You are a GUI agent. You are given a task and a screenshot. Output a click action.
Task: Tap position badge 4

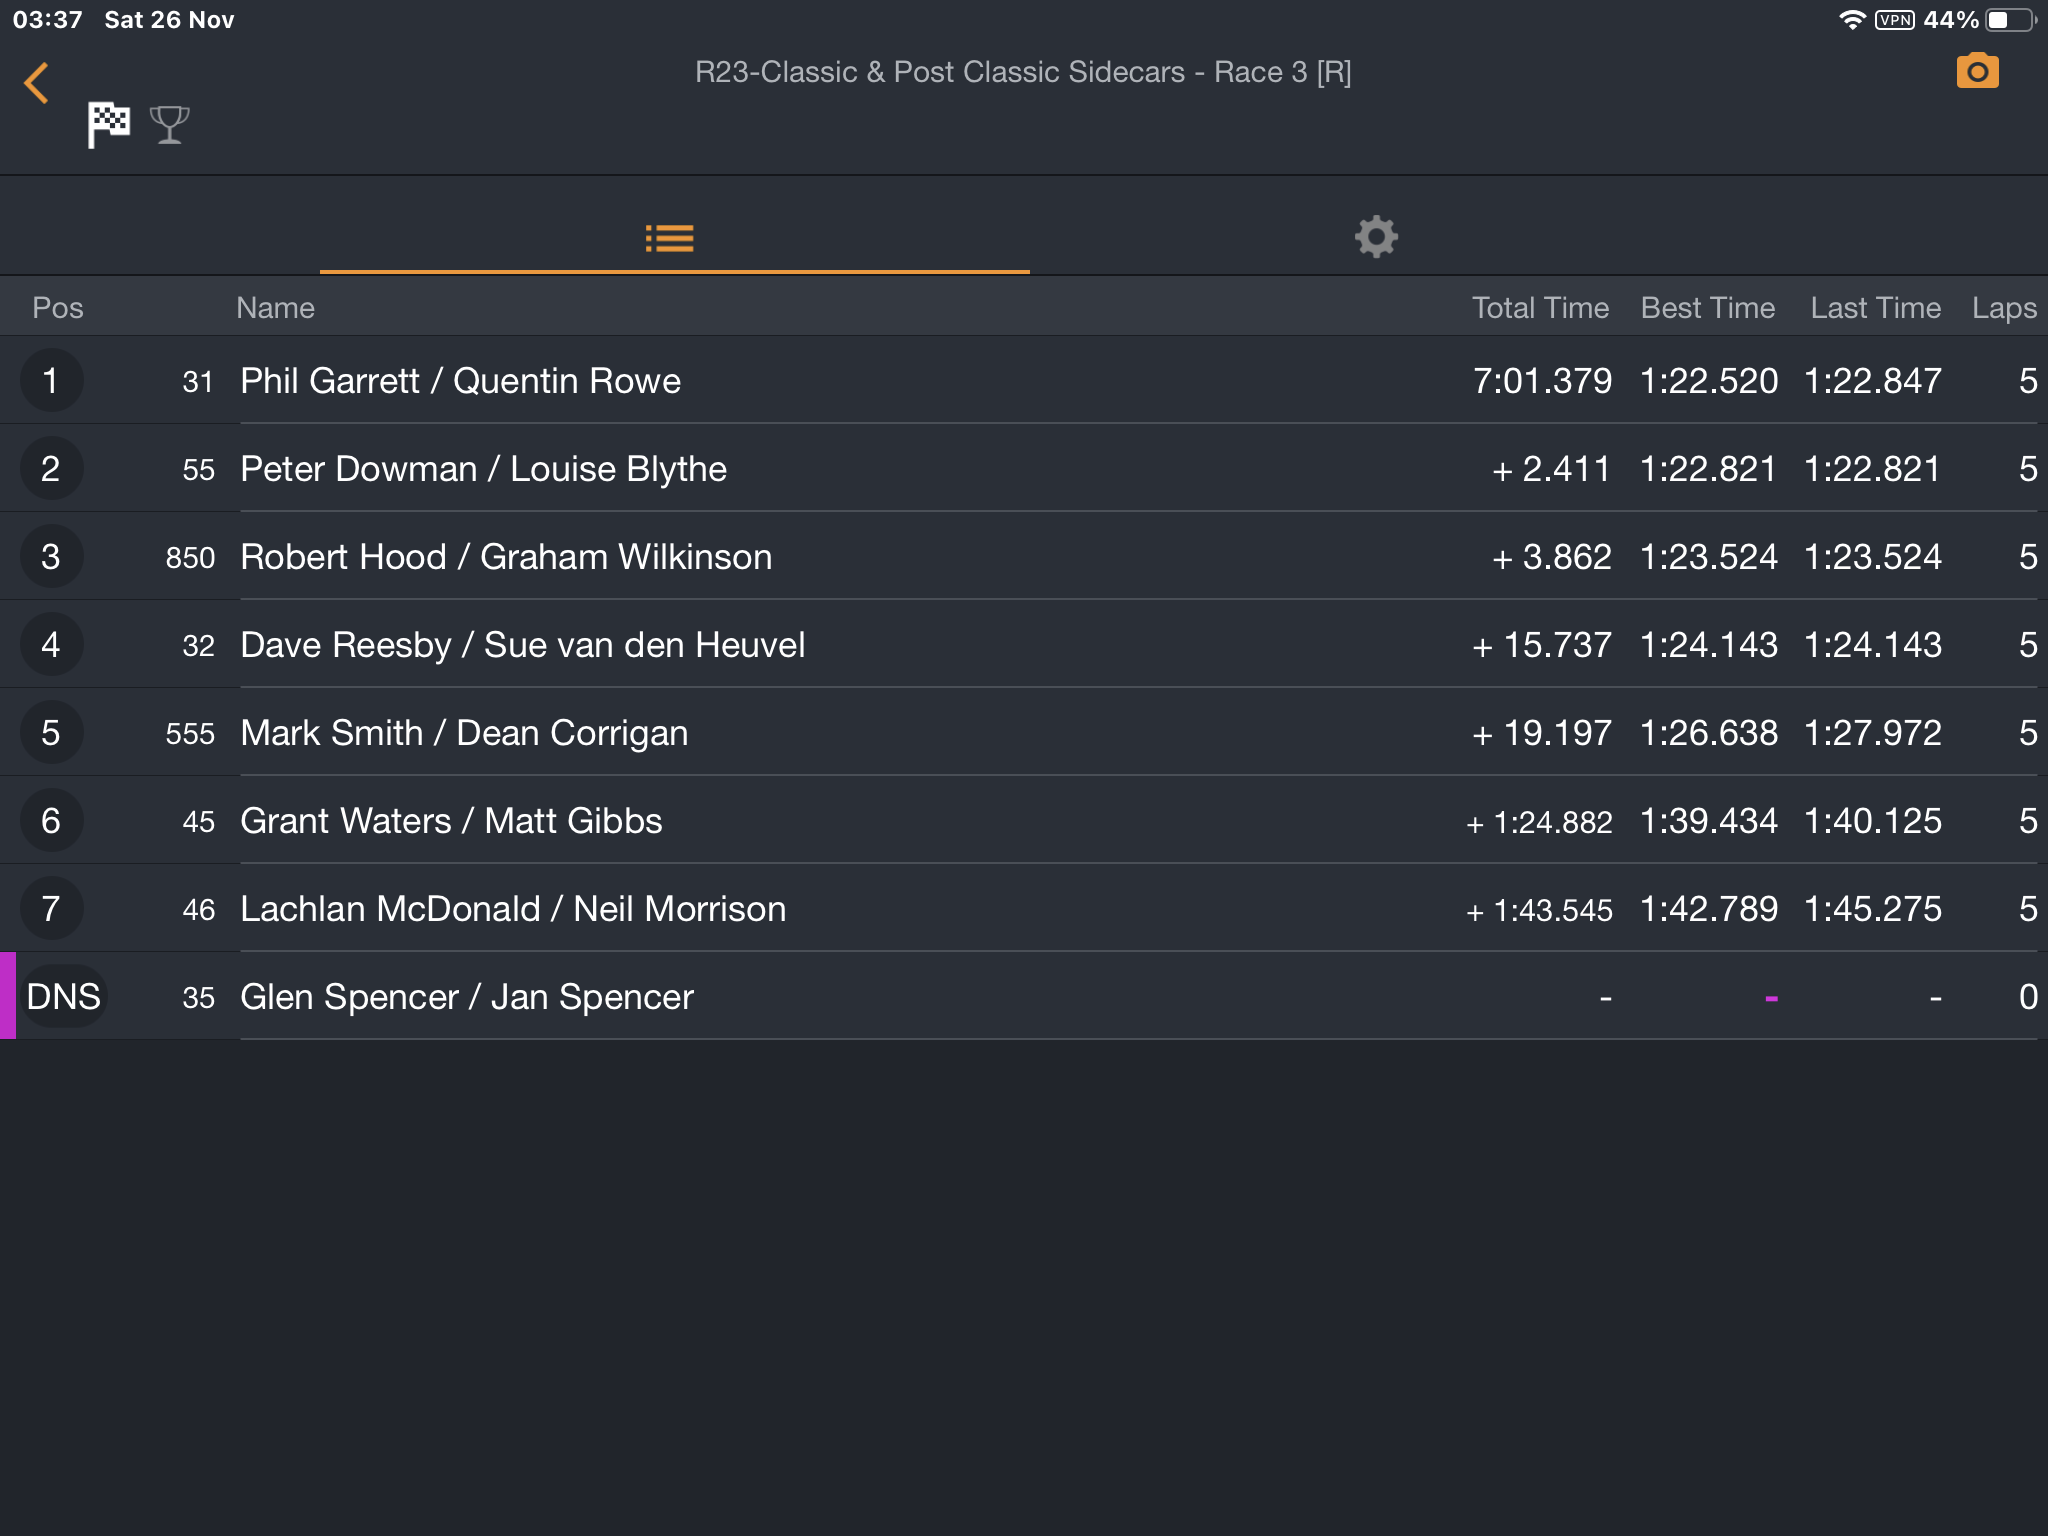(51, 644)
